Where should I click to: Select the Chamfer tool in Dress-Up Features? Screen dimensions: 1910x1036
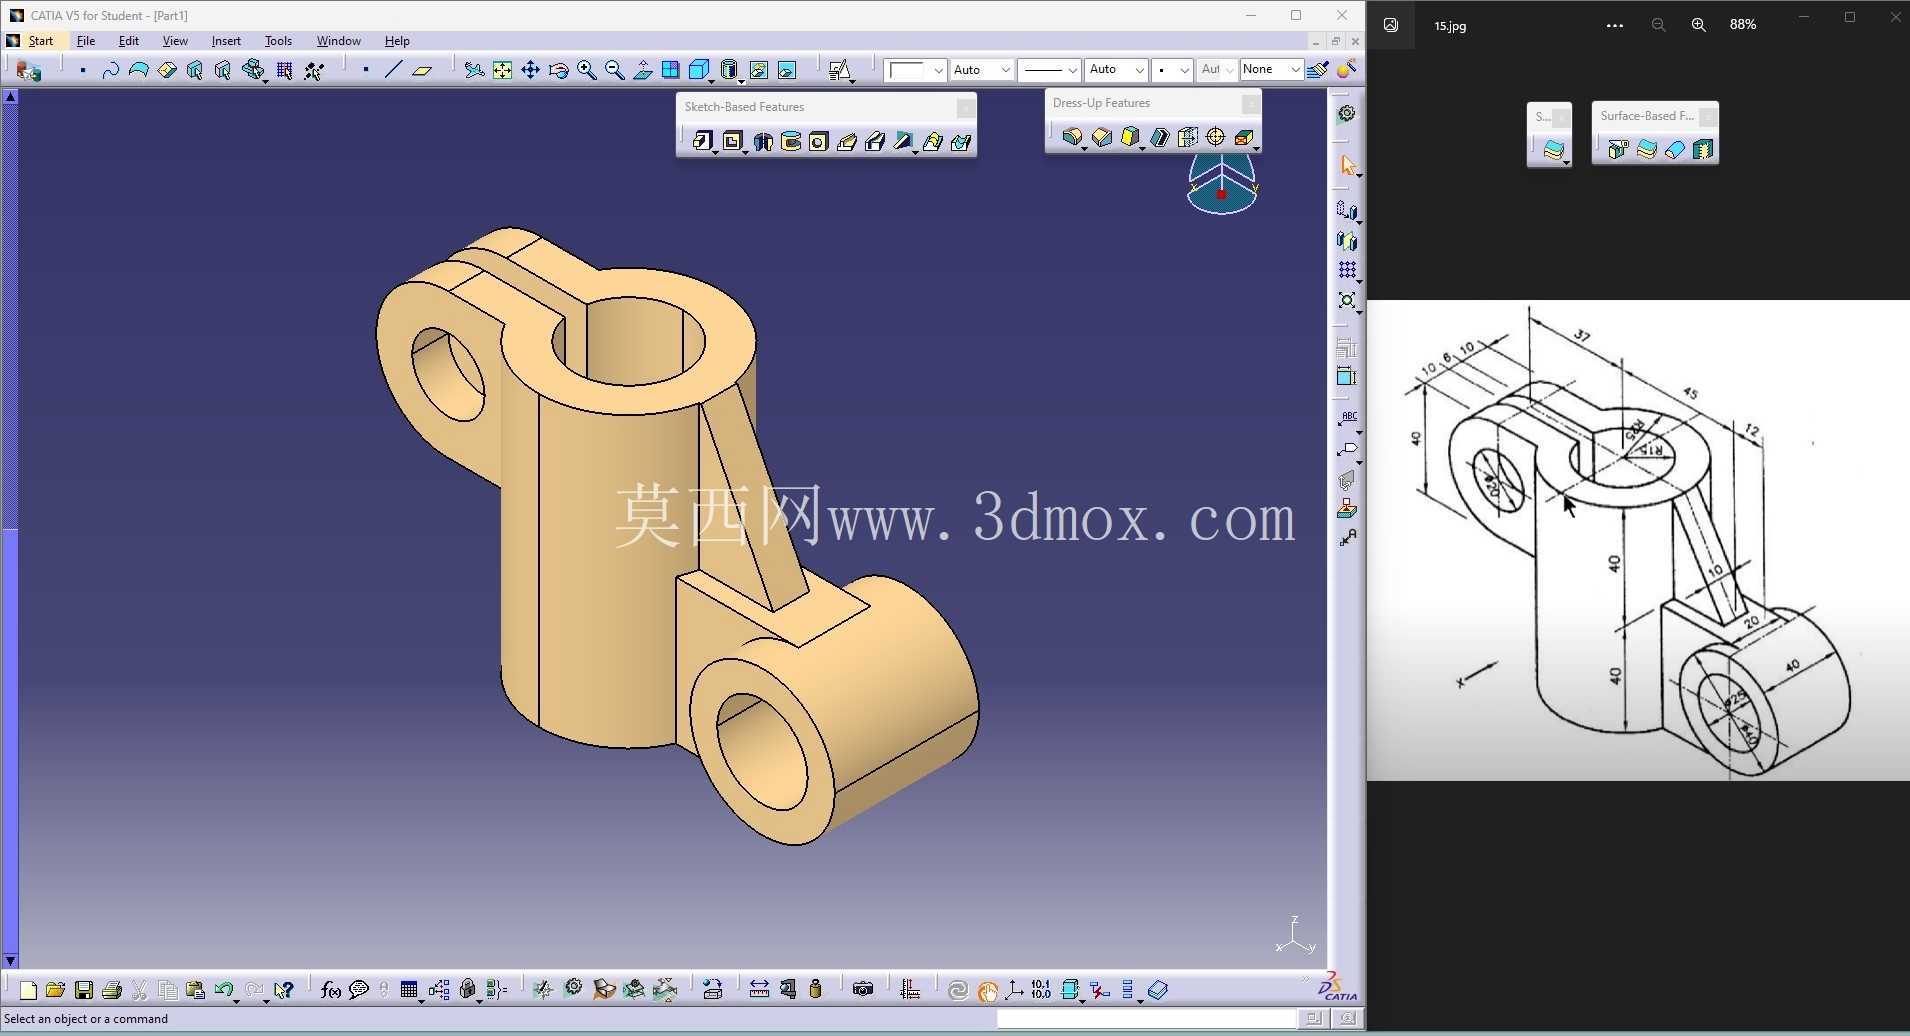(x=1102, y=137)
